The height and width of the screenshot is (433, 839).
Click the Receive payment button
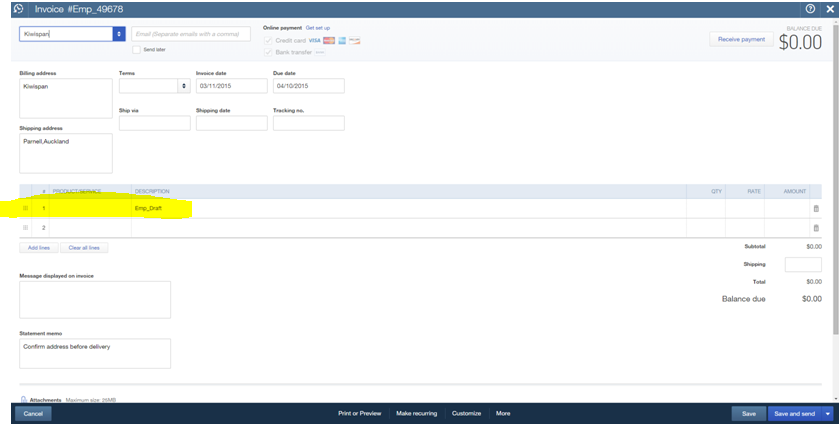pyautogui.click(x=741, y=39)
